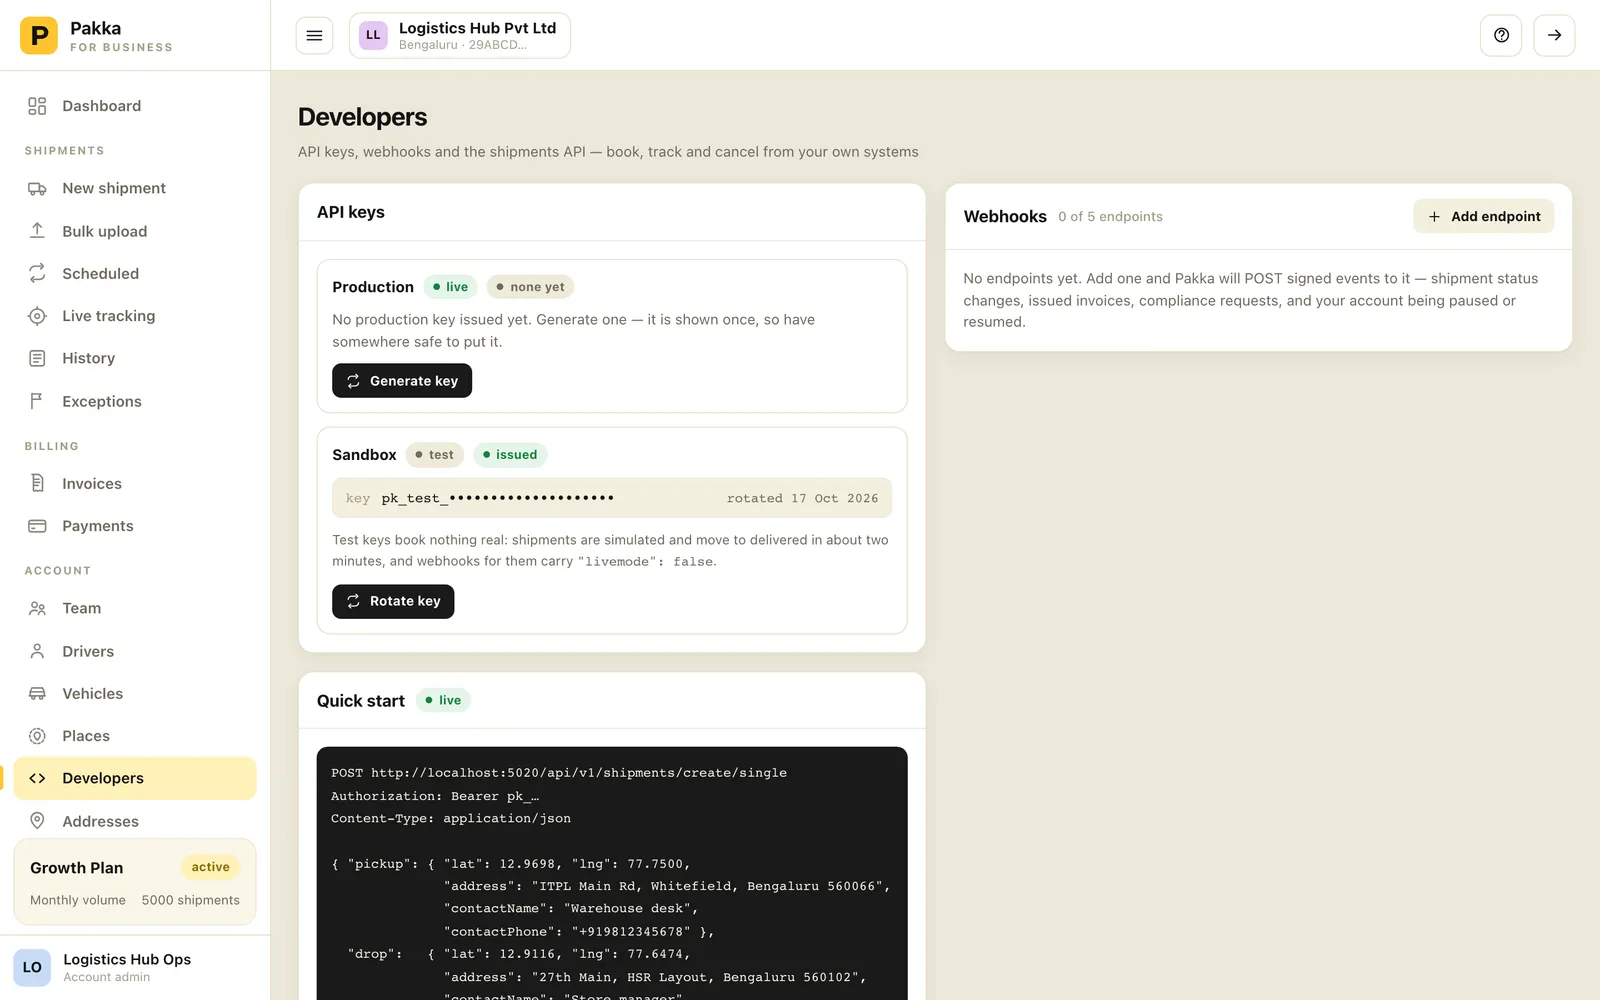Click the New shipment truck icon

[37, 188]
